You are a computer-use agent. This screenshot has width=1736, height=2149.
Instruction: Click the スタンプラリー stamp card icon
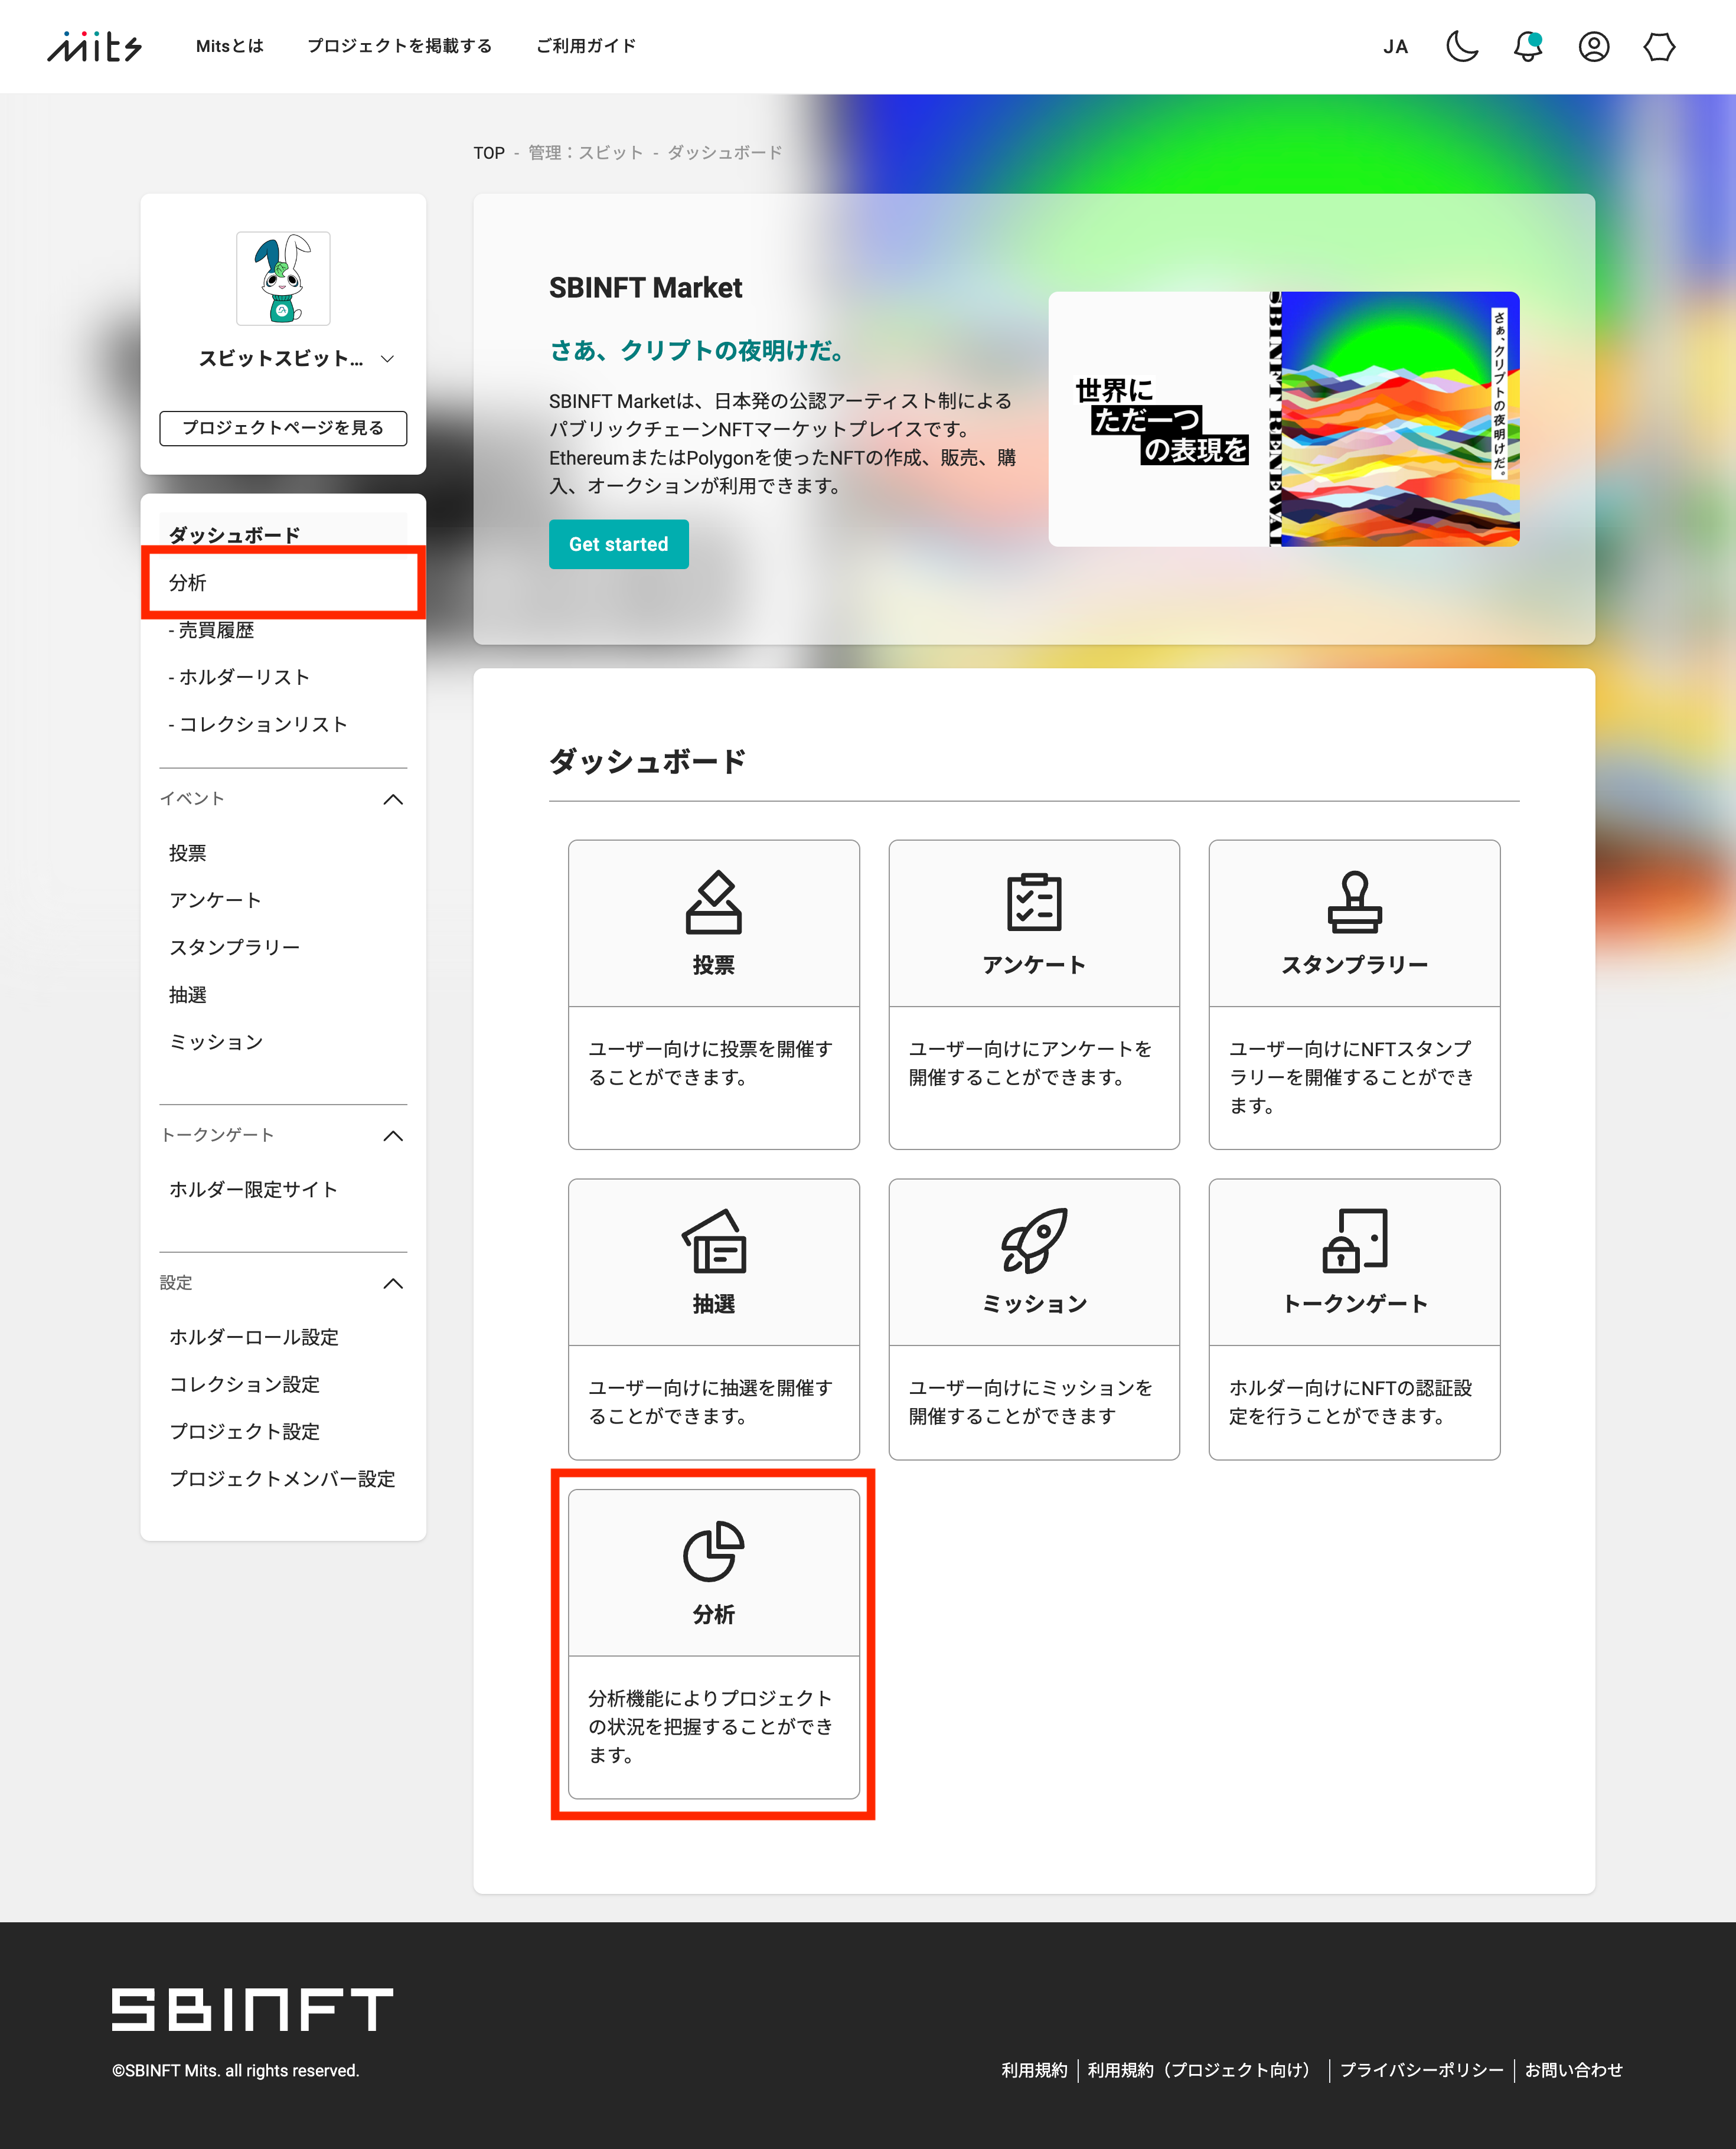pyautogui.click(x=1354, y=901)
